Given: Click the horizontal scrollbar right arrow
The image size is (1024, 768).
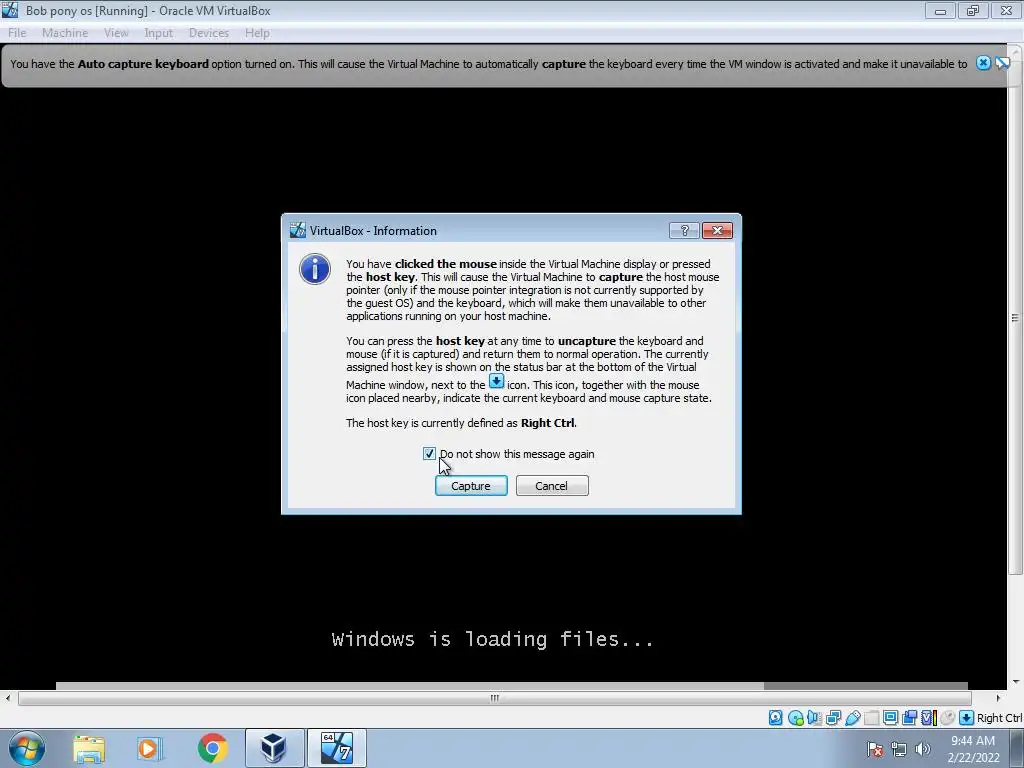Looking at the screenshot, I should [x=997, y=698].
